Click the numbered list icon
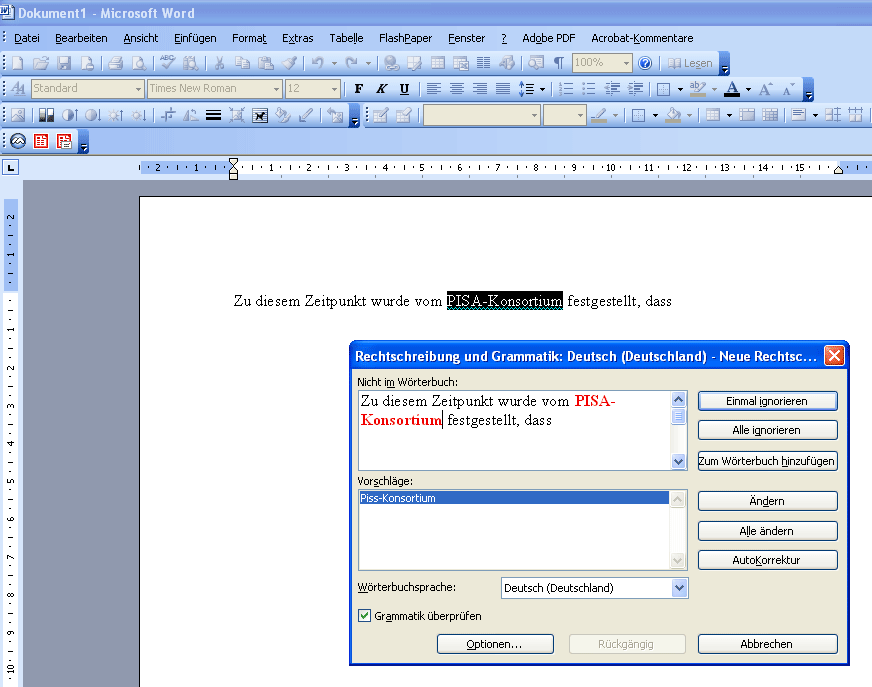 pyautogui.click(x=566, y=89)
